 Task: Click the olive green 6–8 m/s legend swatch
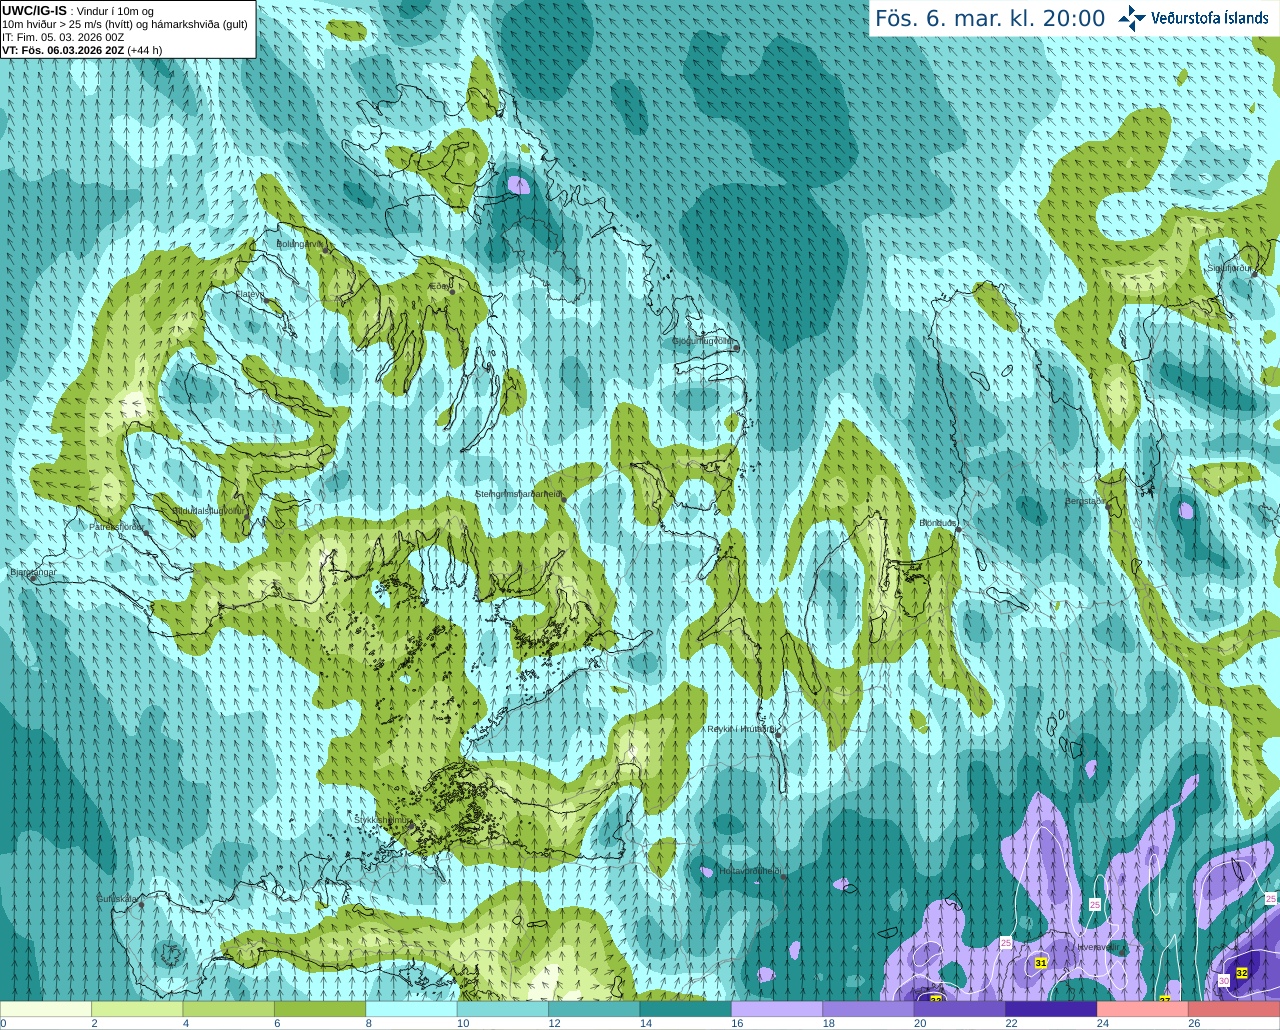[320, 1009]
